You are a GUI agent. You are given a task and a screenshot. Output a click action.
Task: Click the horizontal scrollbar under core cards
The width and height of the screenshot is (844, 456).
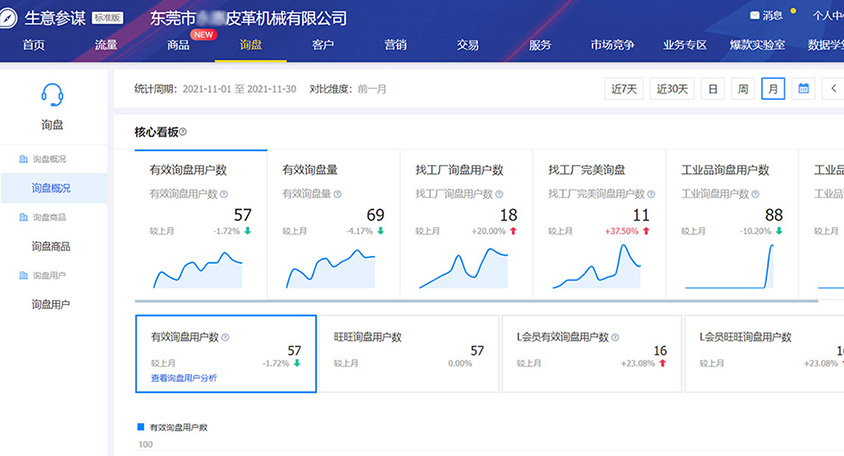tap(476, 301)
